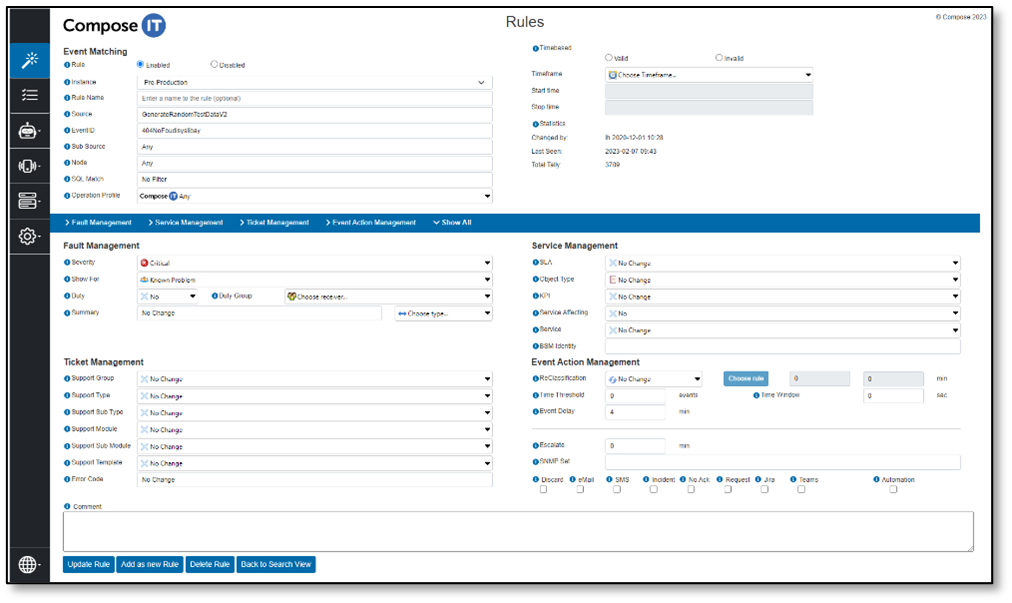Open the robot automation icon in sidebar
Viewport: 1012px width, 603px height.
tap(29, 131)
